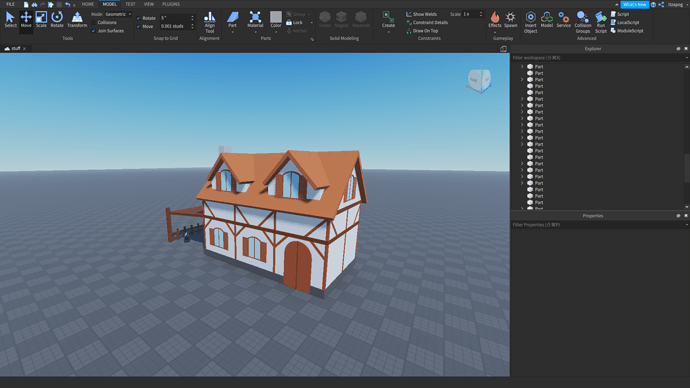The image size is (690, 388).
Task: Open the Part insert dropdown arrow
Action: [x=232, y=32]
